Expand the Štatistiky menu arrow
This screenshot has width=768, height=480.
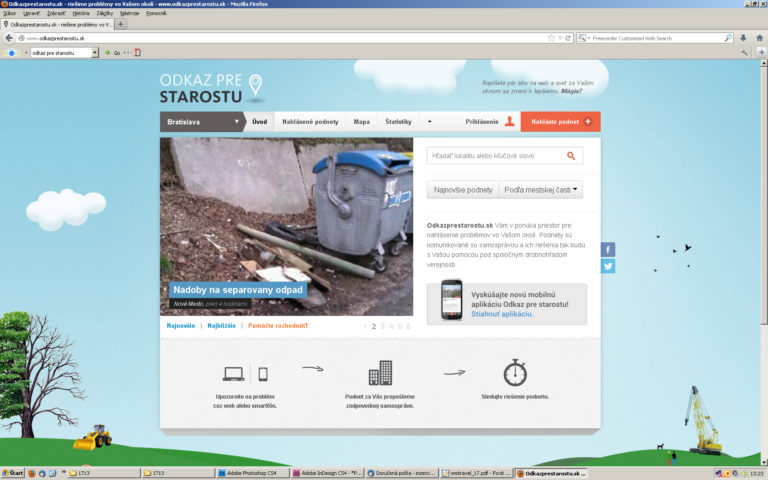tap(408, 122)
